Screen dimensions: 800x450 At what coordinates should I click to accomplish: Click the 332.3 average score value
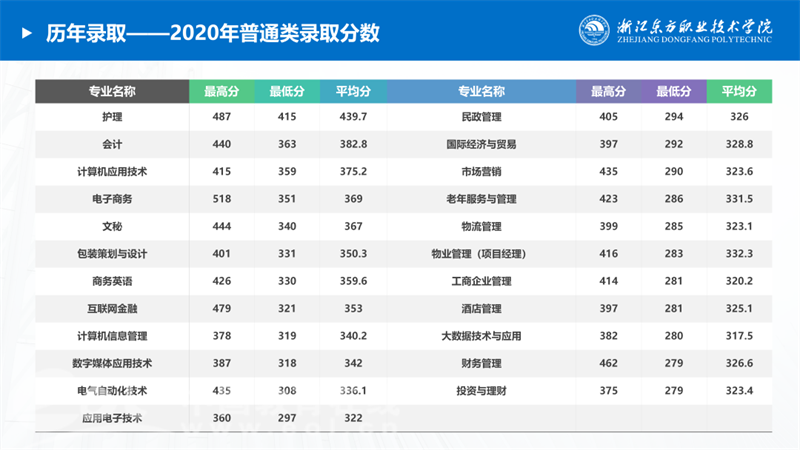point(739,254)
